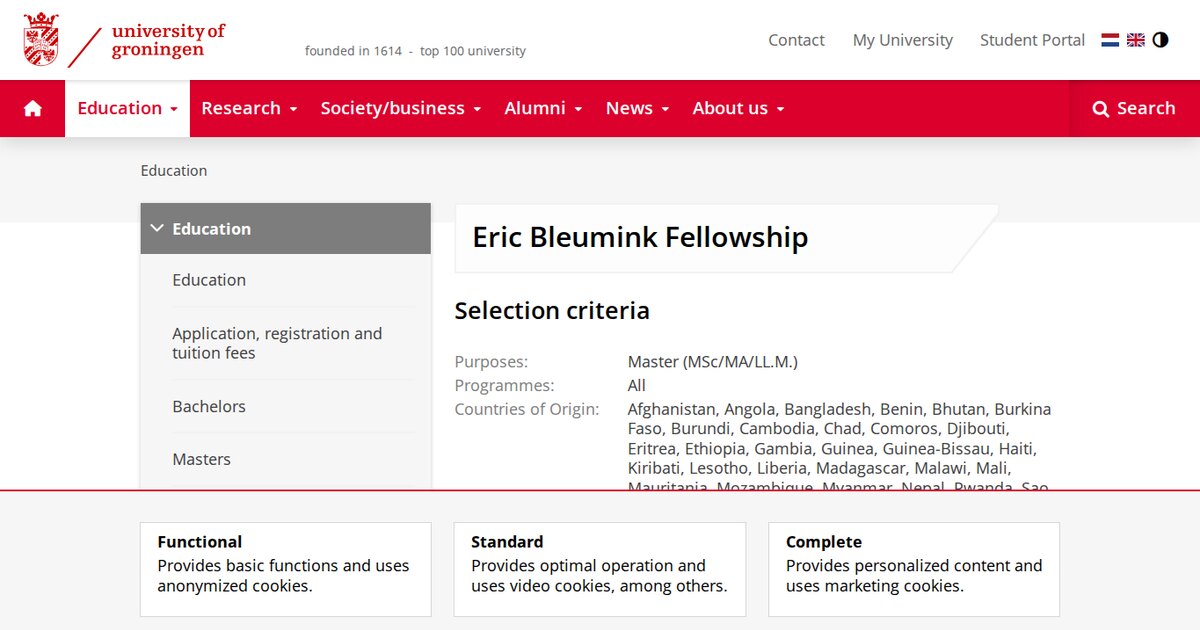
Task: Select the English UK flag icon
Action: 1136,40
